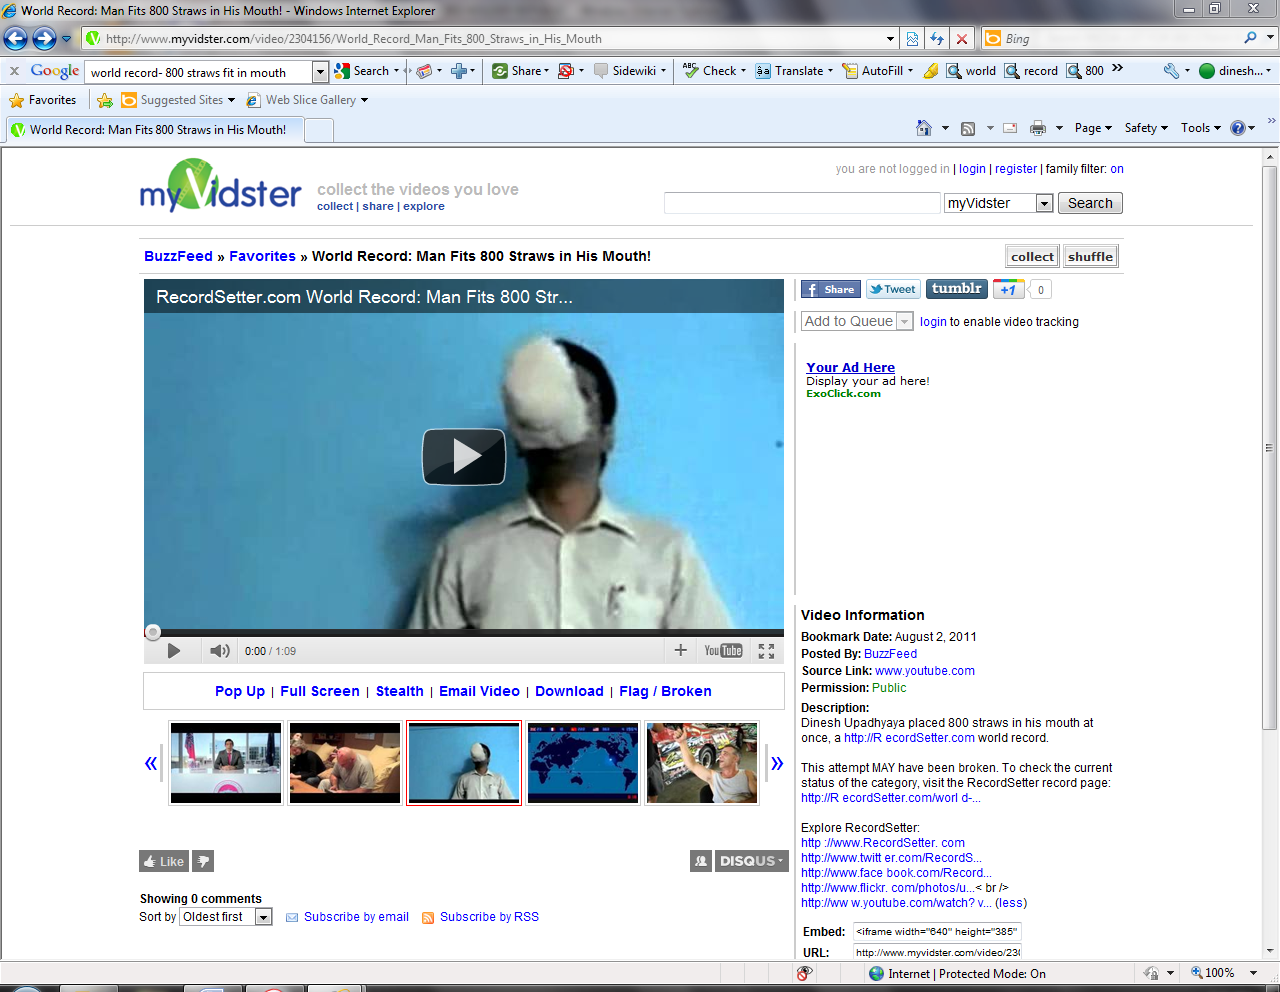The width and height of the screenshot is (1280, 992).
Task: Click spelling Check toolbar button
Action: click(714, 71)
